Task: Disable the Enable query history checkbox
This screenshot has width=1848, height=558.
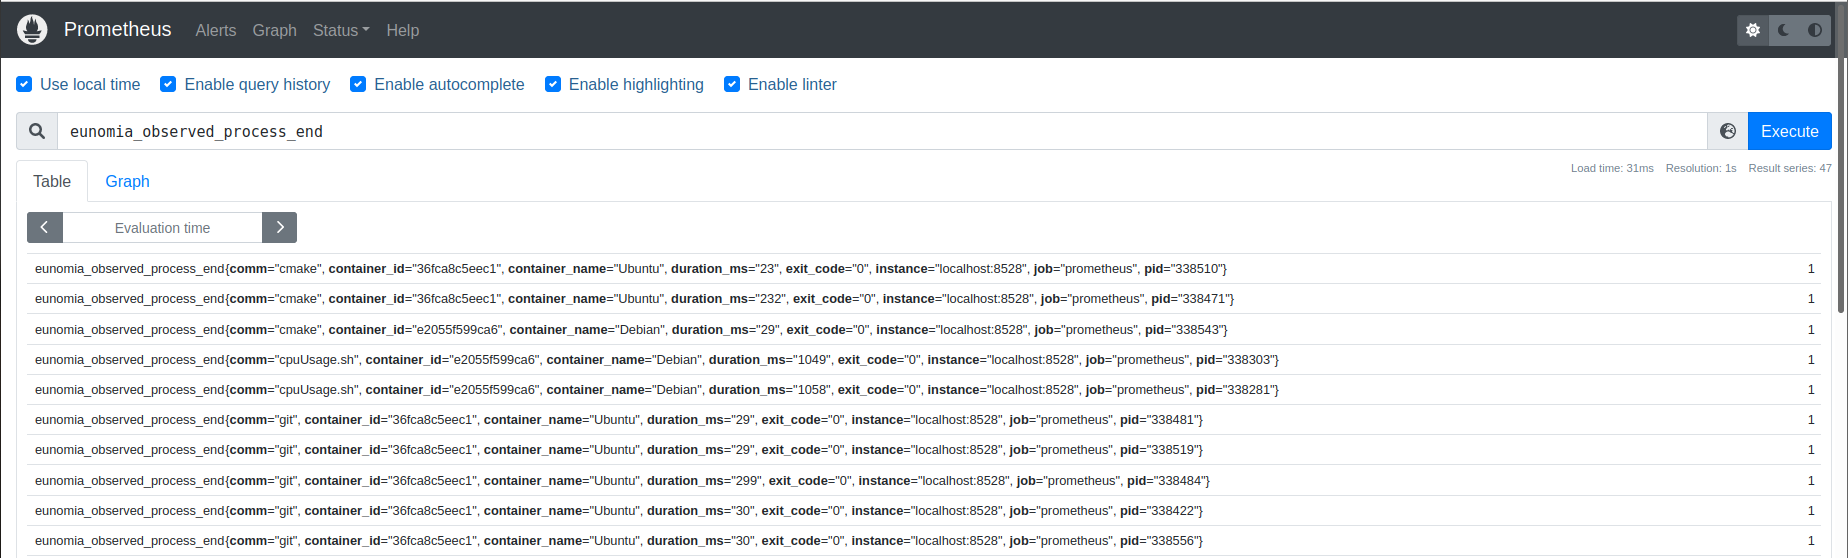Action: coord(169,84)
